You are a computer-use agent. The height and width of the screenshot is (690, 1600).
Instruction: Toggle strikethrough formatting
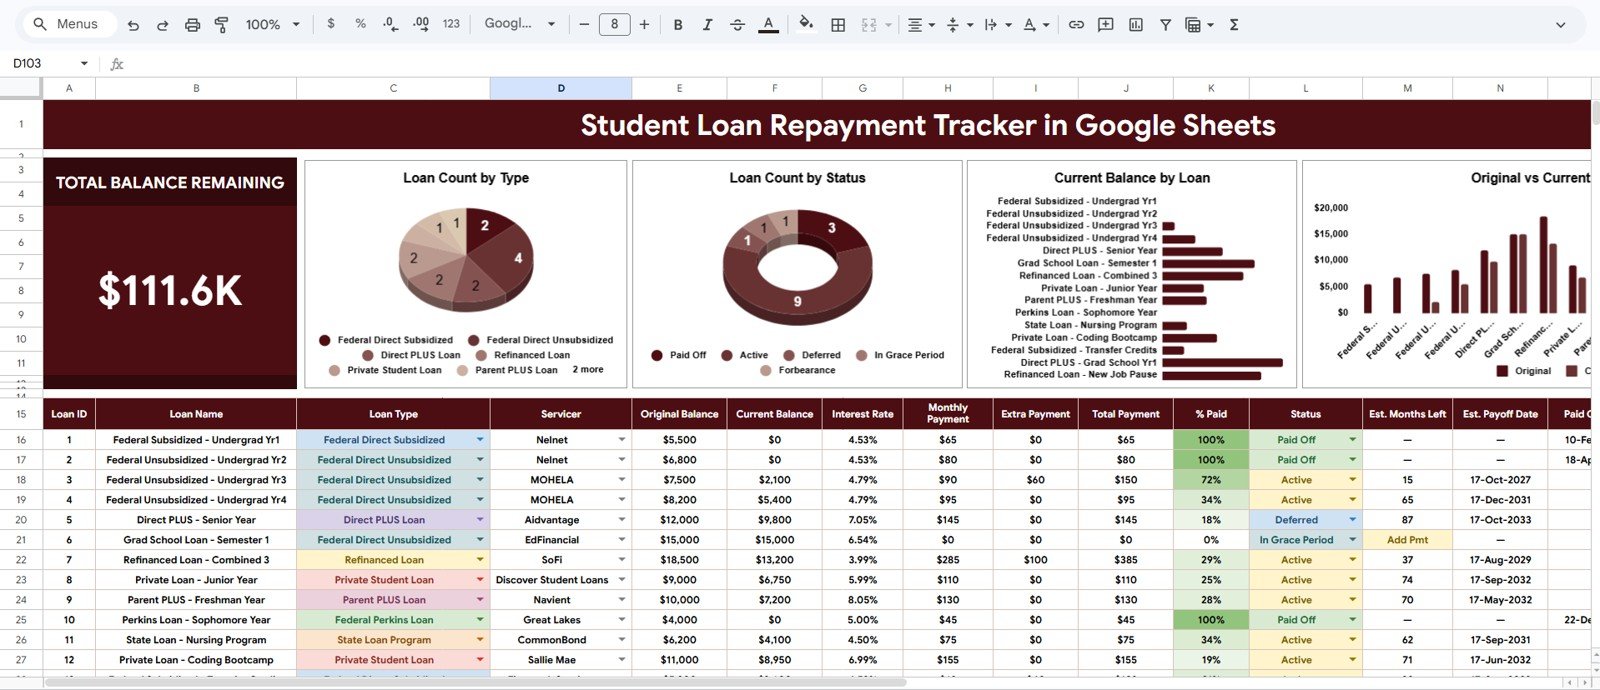(x=738, y=24)
